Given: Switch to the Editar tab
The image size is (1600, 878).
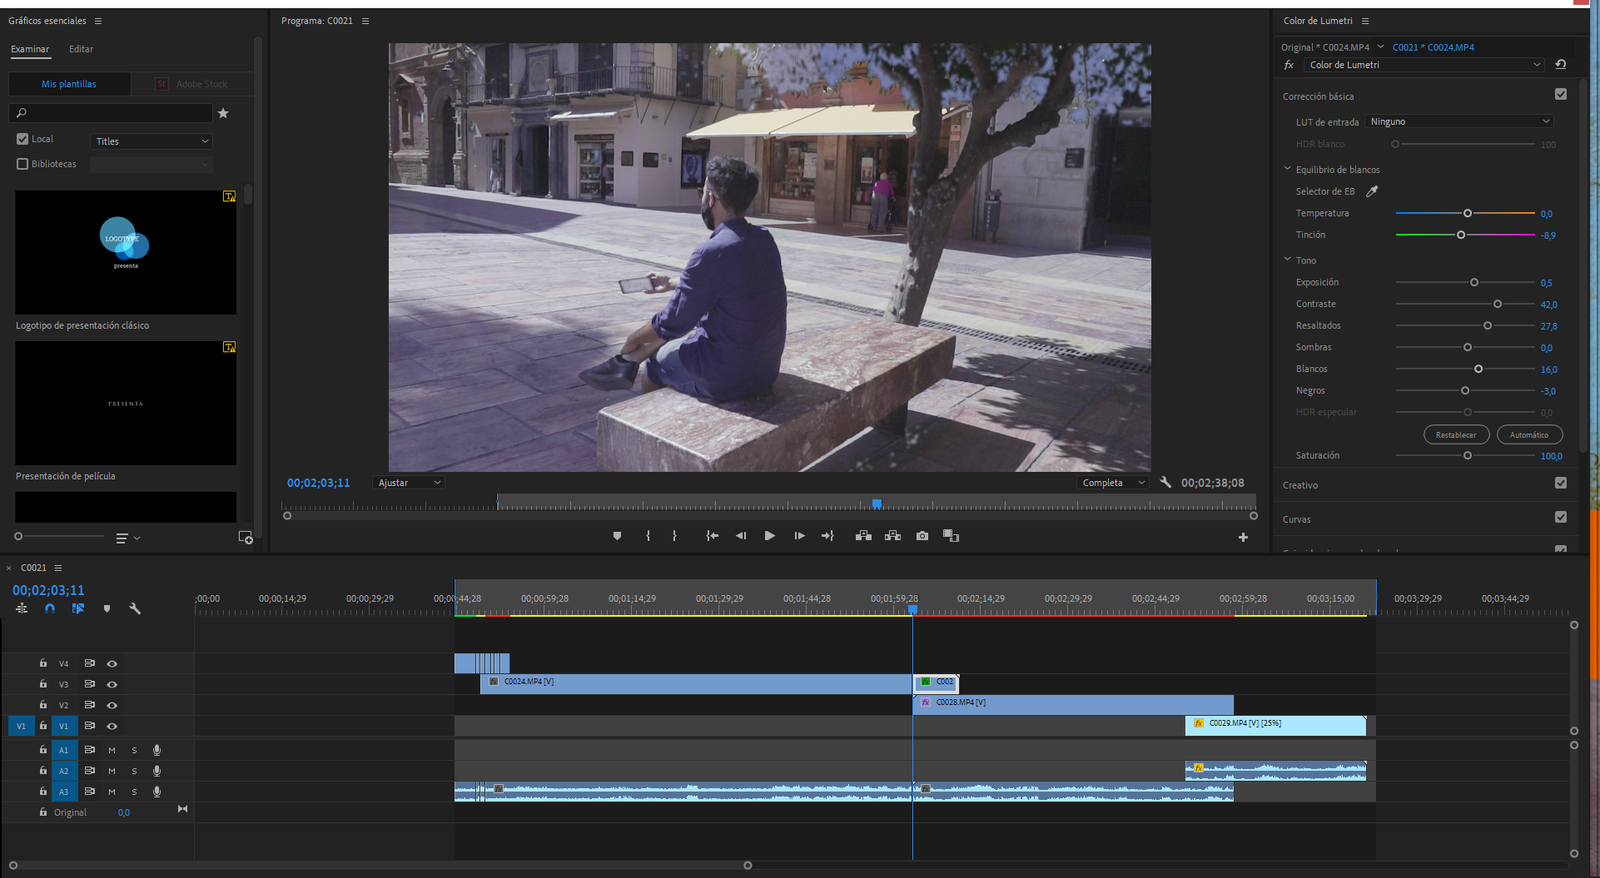Looking at the screenshot, I should [81, 49].
